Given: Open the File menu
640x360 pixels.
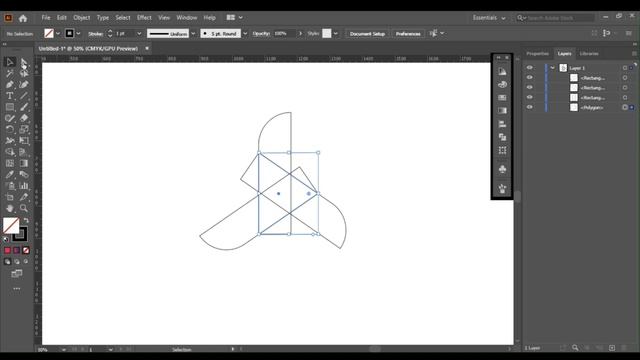Looking at the screenshot, I should click(46, 18).
